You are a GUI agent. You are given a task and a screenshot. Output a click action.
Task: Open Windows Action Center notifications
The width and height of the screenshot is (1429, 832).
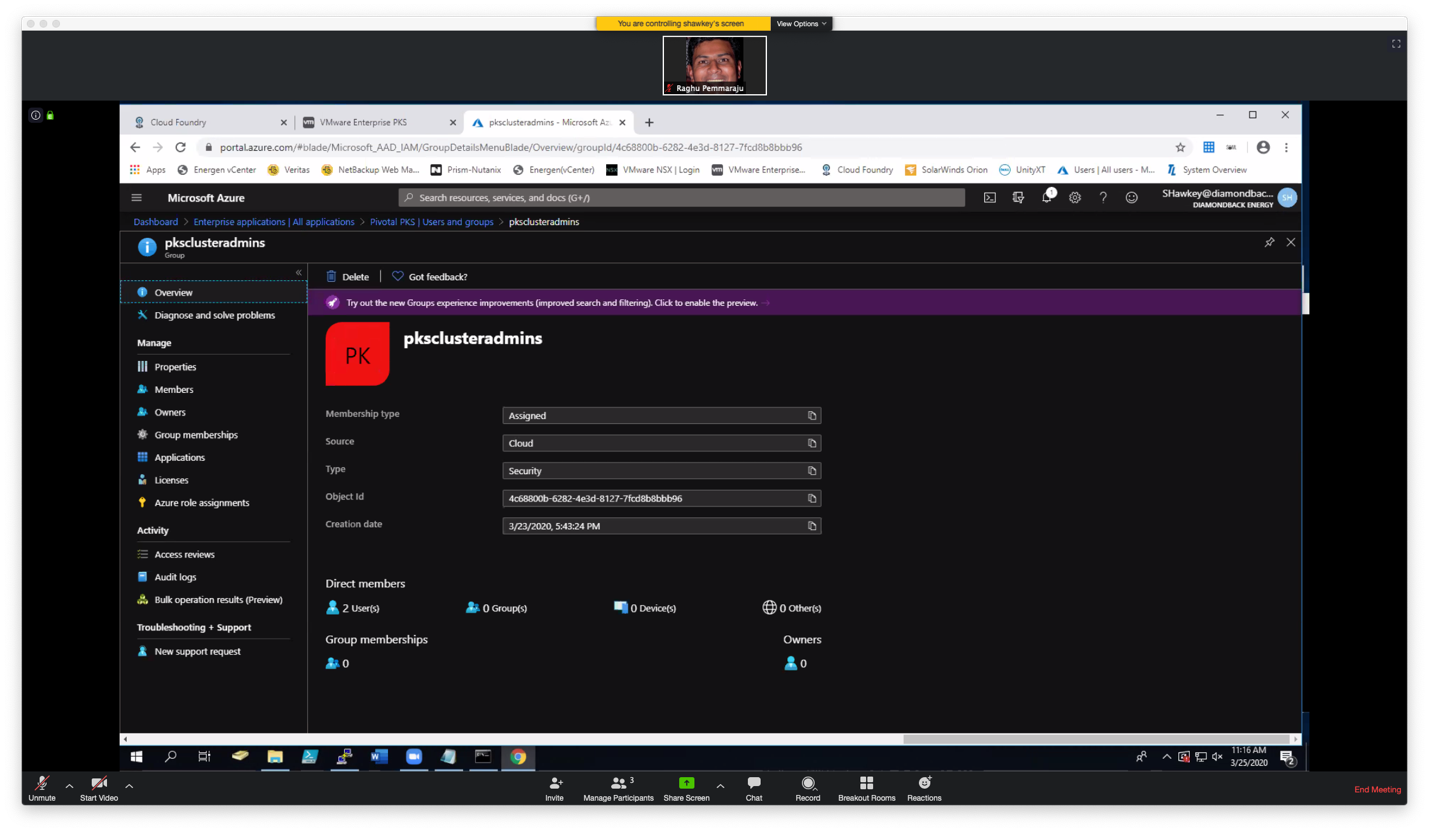tap(1288, 758)
